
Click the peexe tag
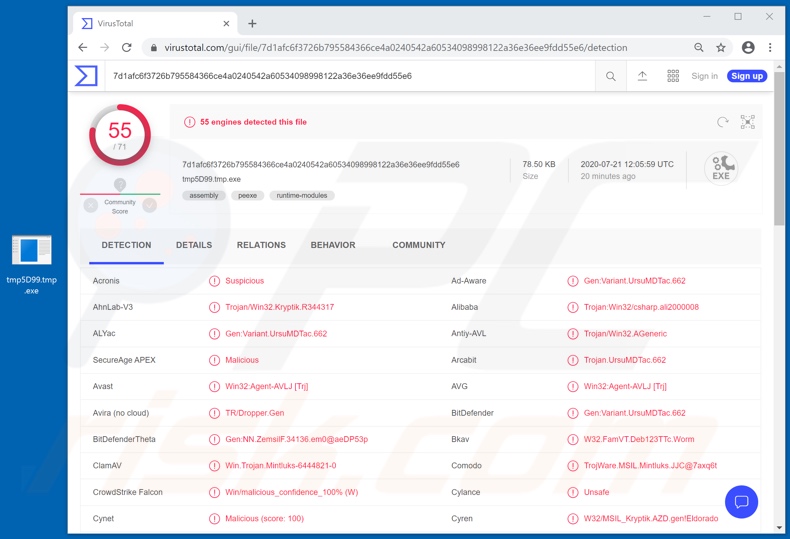(x=247, y=195)
